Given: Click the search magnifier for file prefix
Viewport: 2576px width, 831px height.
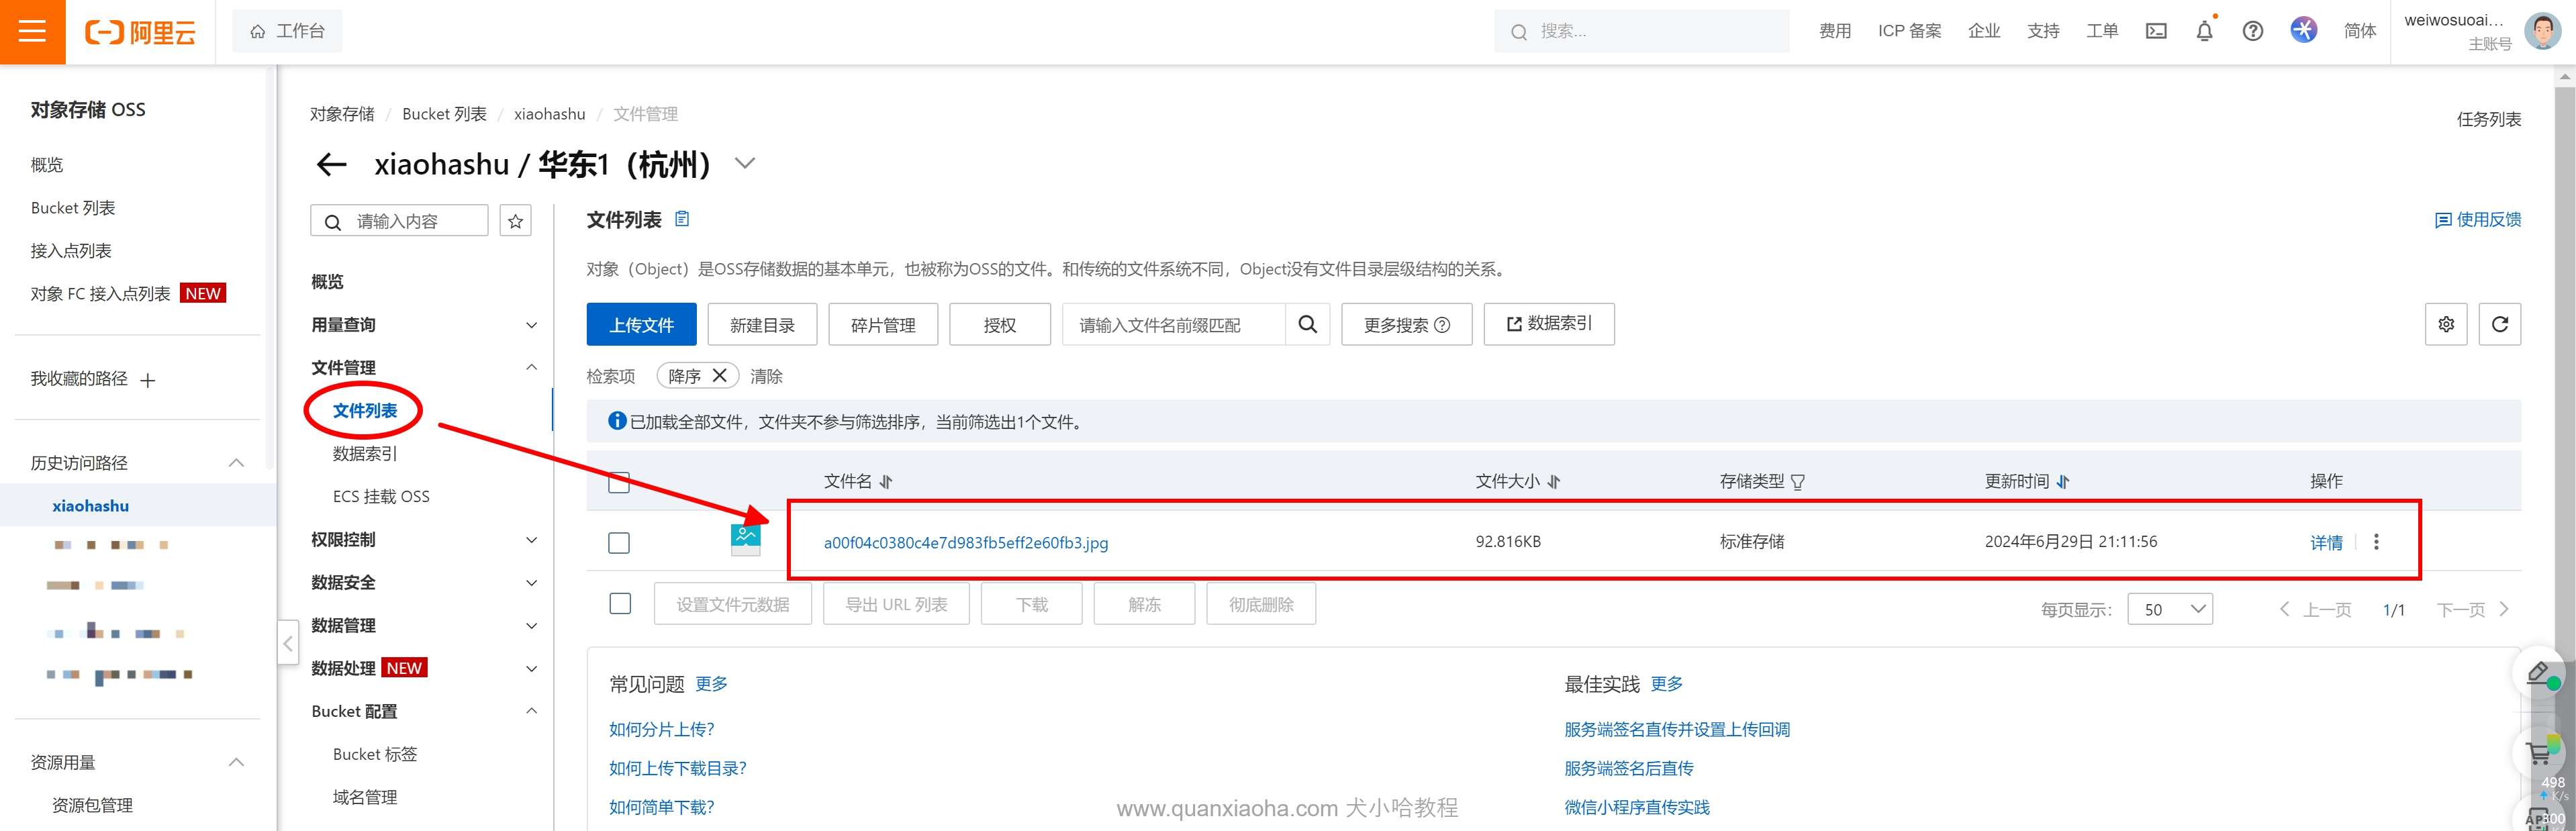Looking at the screenshot, I should point(1307,324).
